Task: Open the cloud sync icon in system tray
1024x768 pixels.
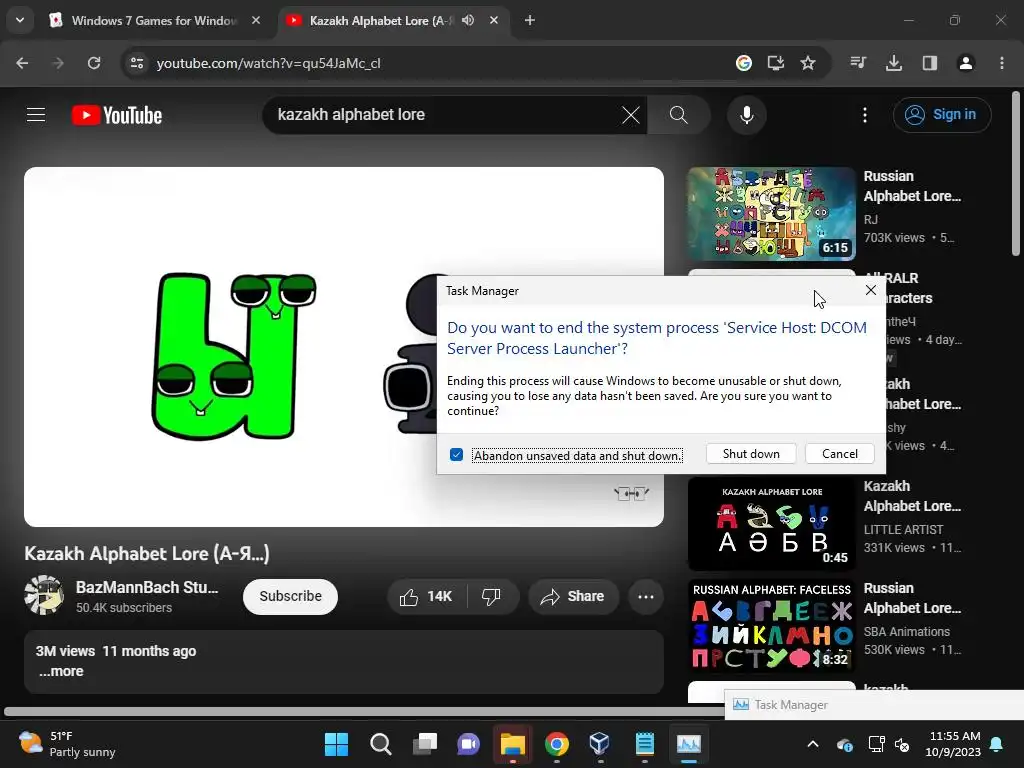Action: pos(844,744)
